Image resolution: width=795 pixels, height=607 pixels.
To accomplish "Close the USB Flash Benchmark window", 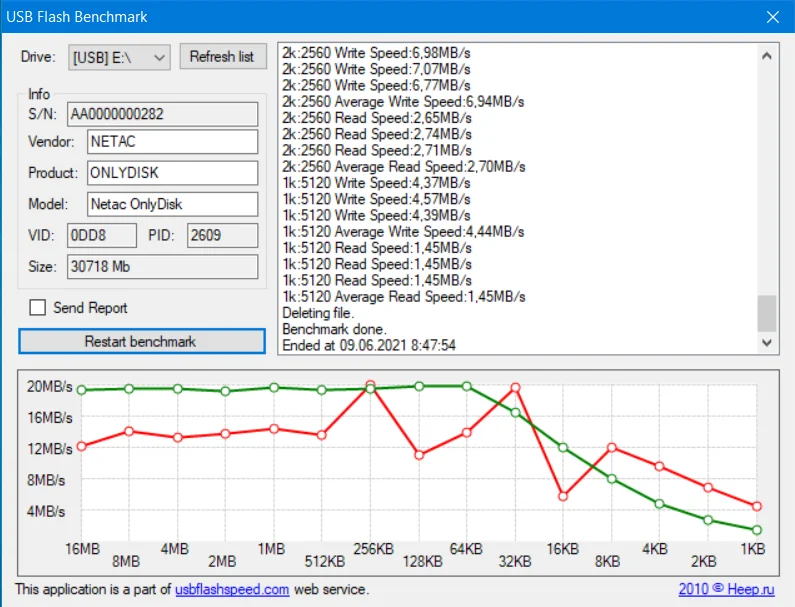I will coord(773,17).
